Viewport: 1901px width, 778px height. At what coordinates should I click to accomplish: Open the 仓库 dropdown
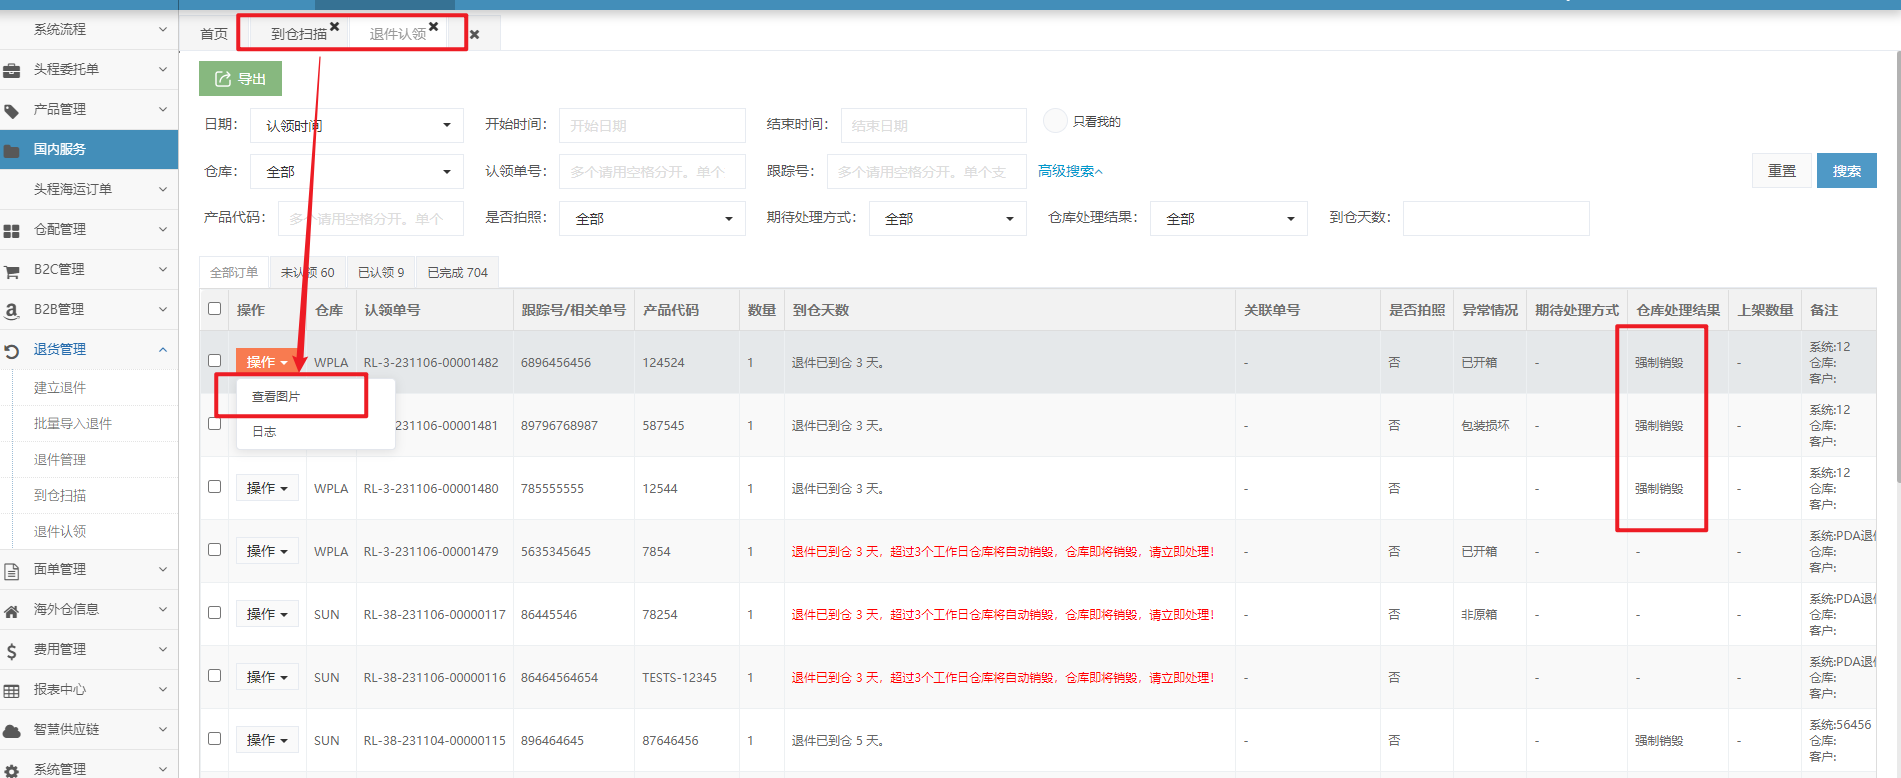357,171
